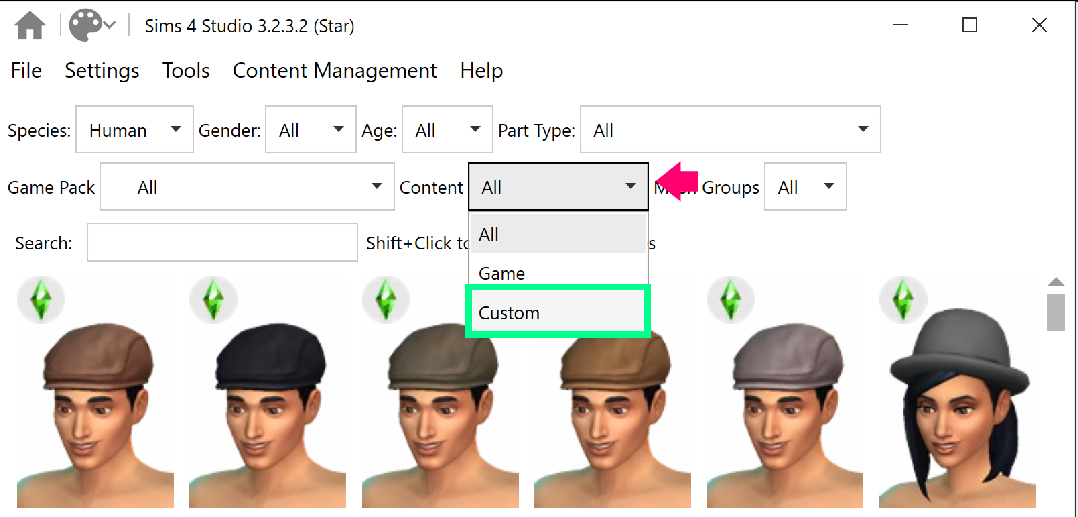Choose Custom in the Content list
Image resolution: width=1078 pixels, height=517 pixels.
click(558, 313)
